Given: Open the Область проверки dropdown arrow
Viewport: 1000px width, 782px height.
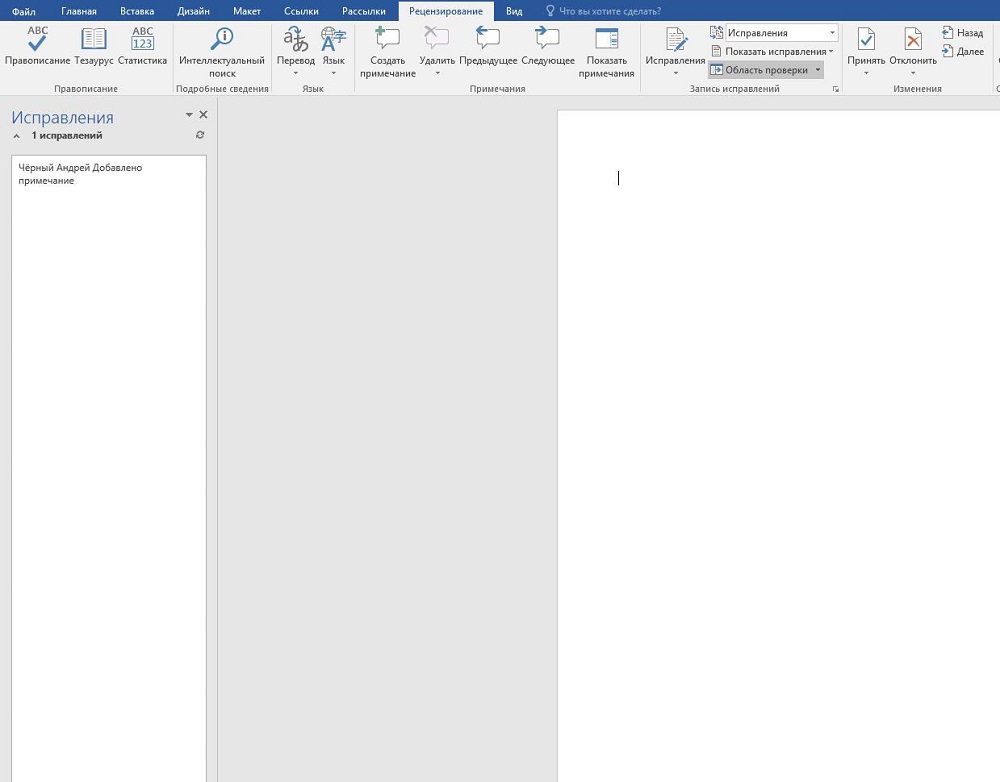Looking at the screenshot, I should tap(818, 70).
